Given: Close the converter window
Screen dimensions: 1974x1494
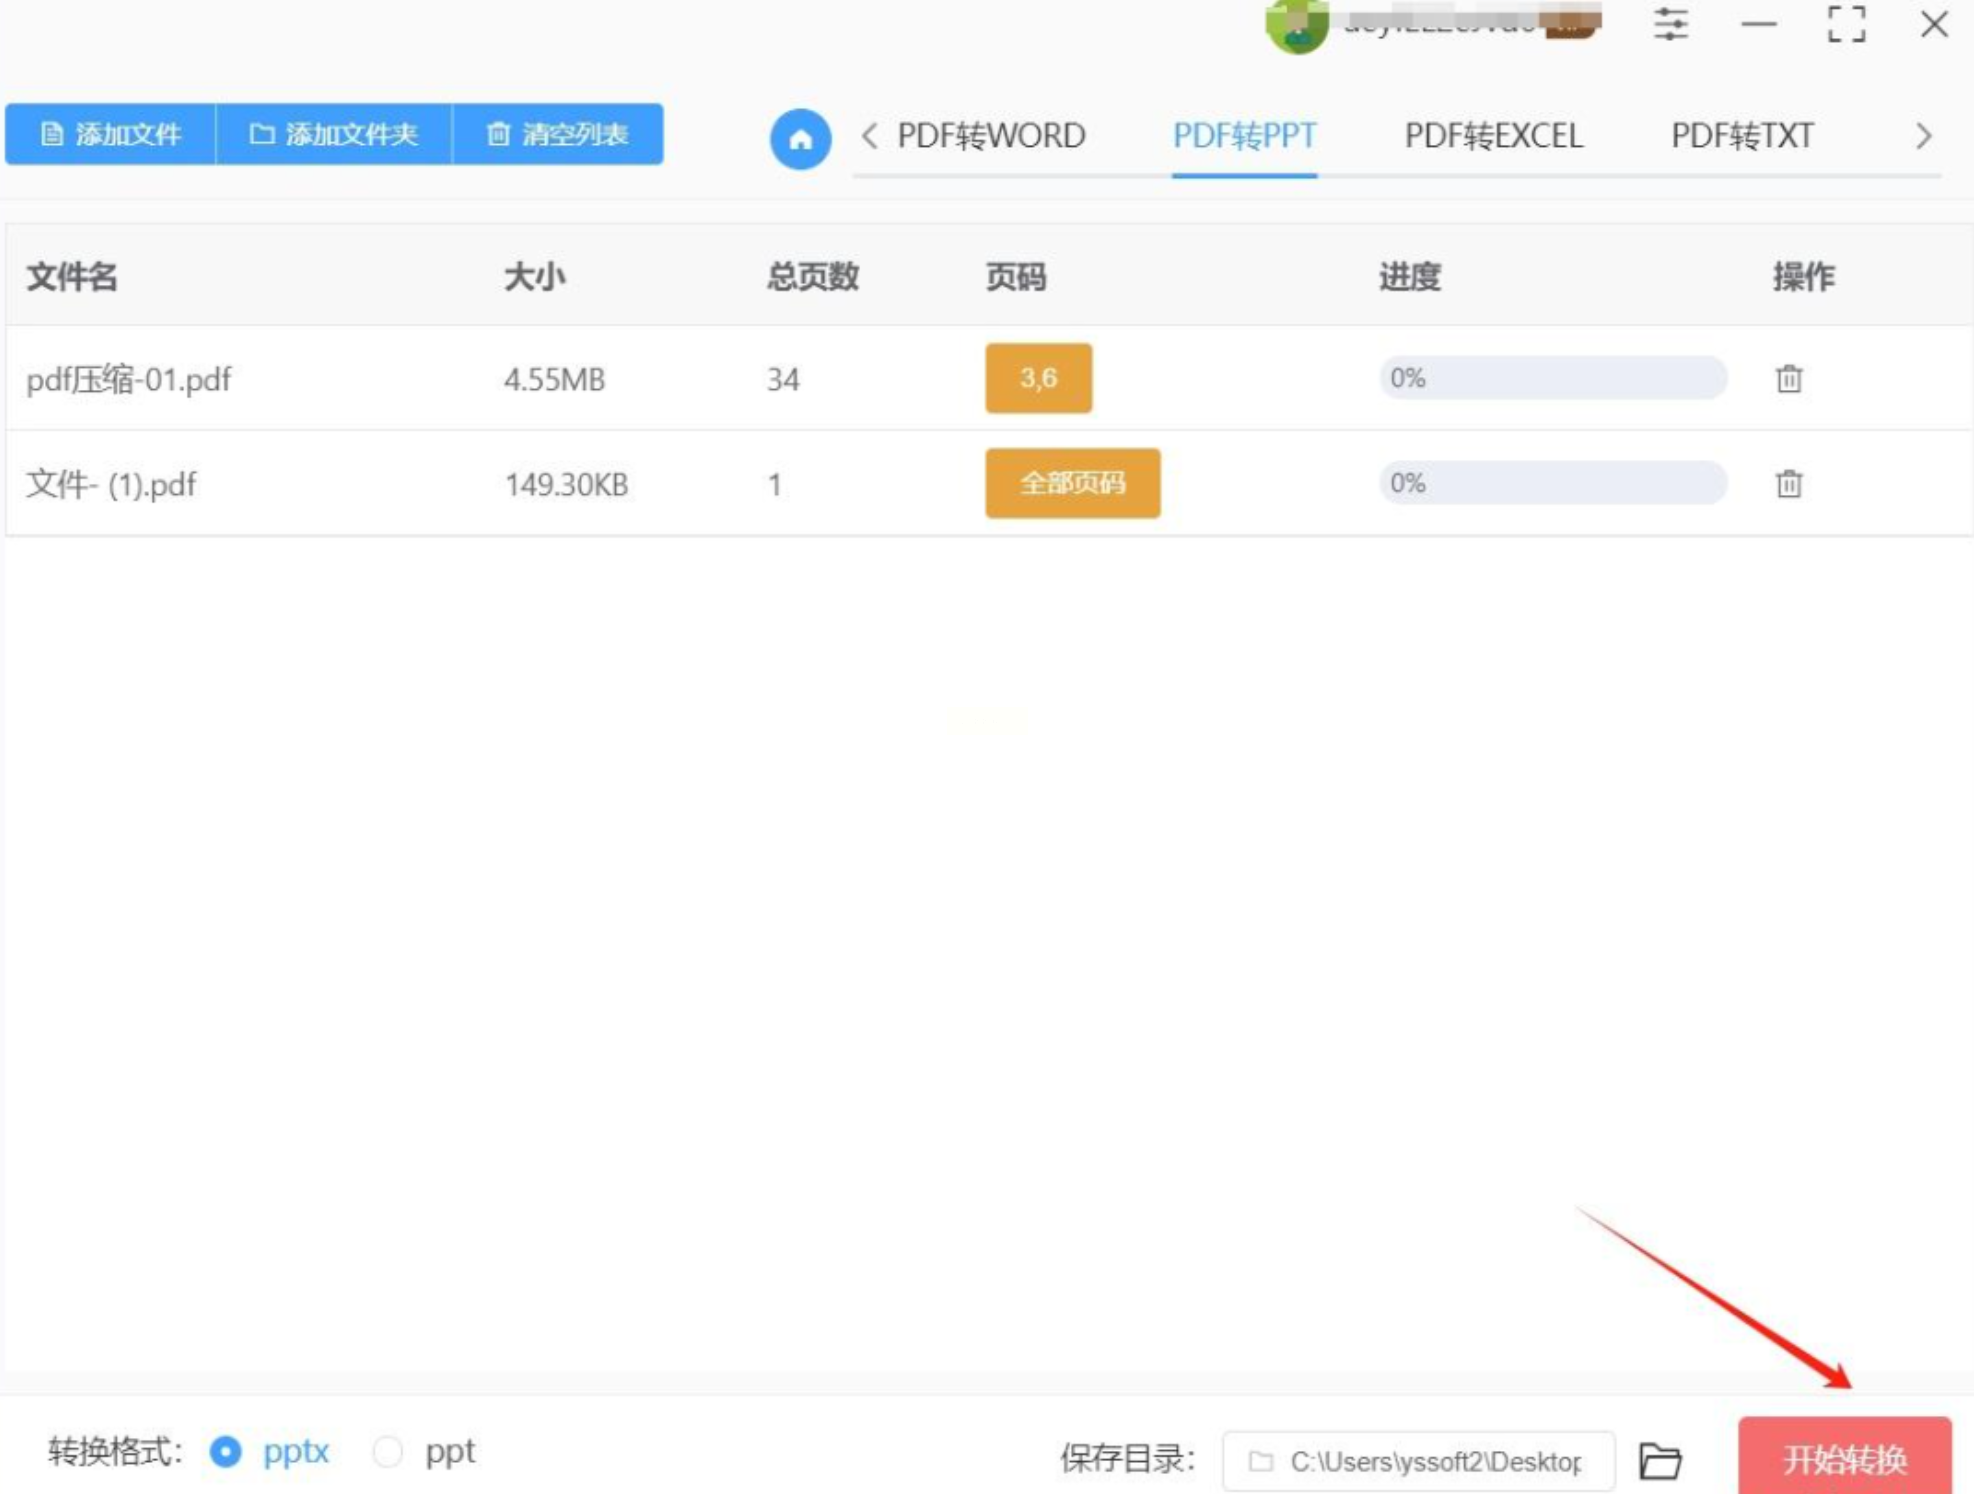Looking at the screenshot, I should click(x=1934, y=24).
